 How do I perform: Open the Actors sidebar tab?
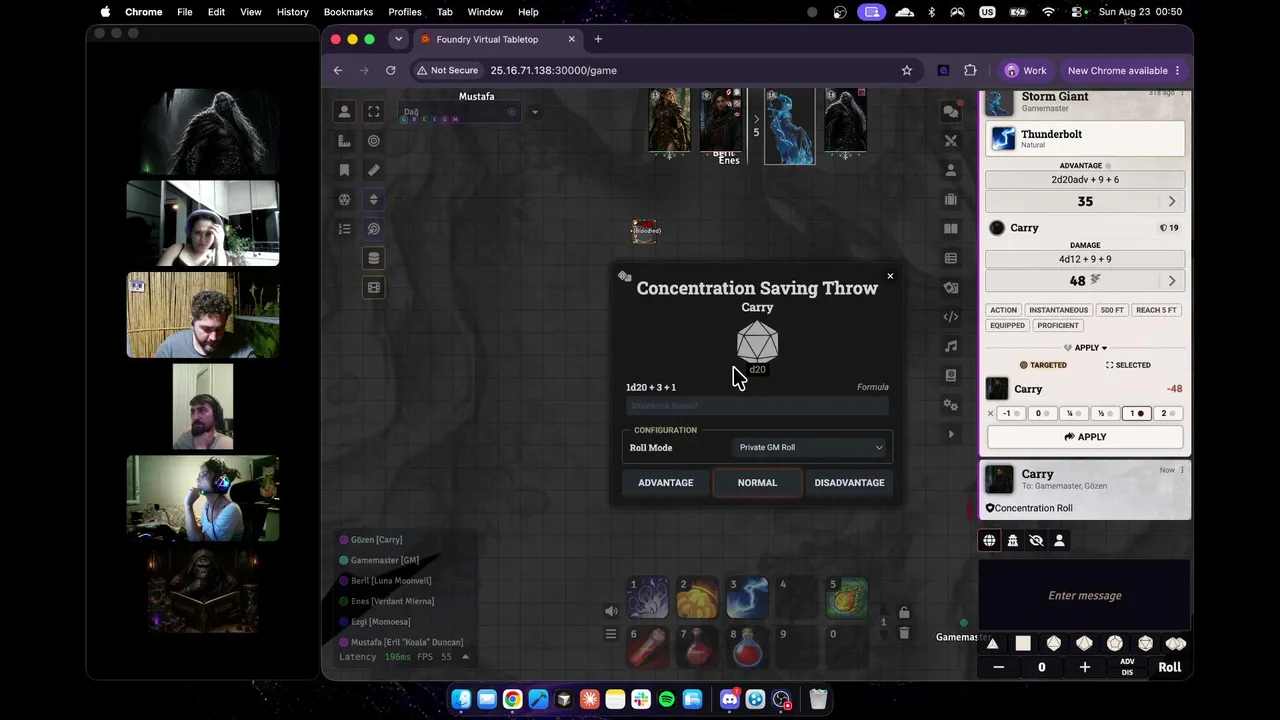pos(951,170)
